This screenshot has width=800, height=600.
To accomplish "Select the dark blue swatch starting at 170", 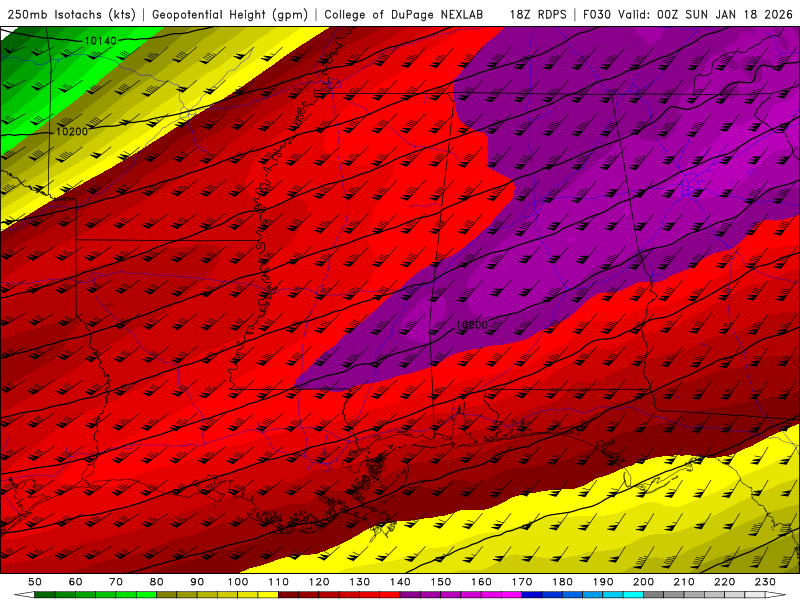I will click(532, 595).
